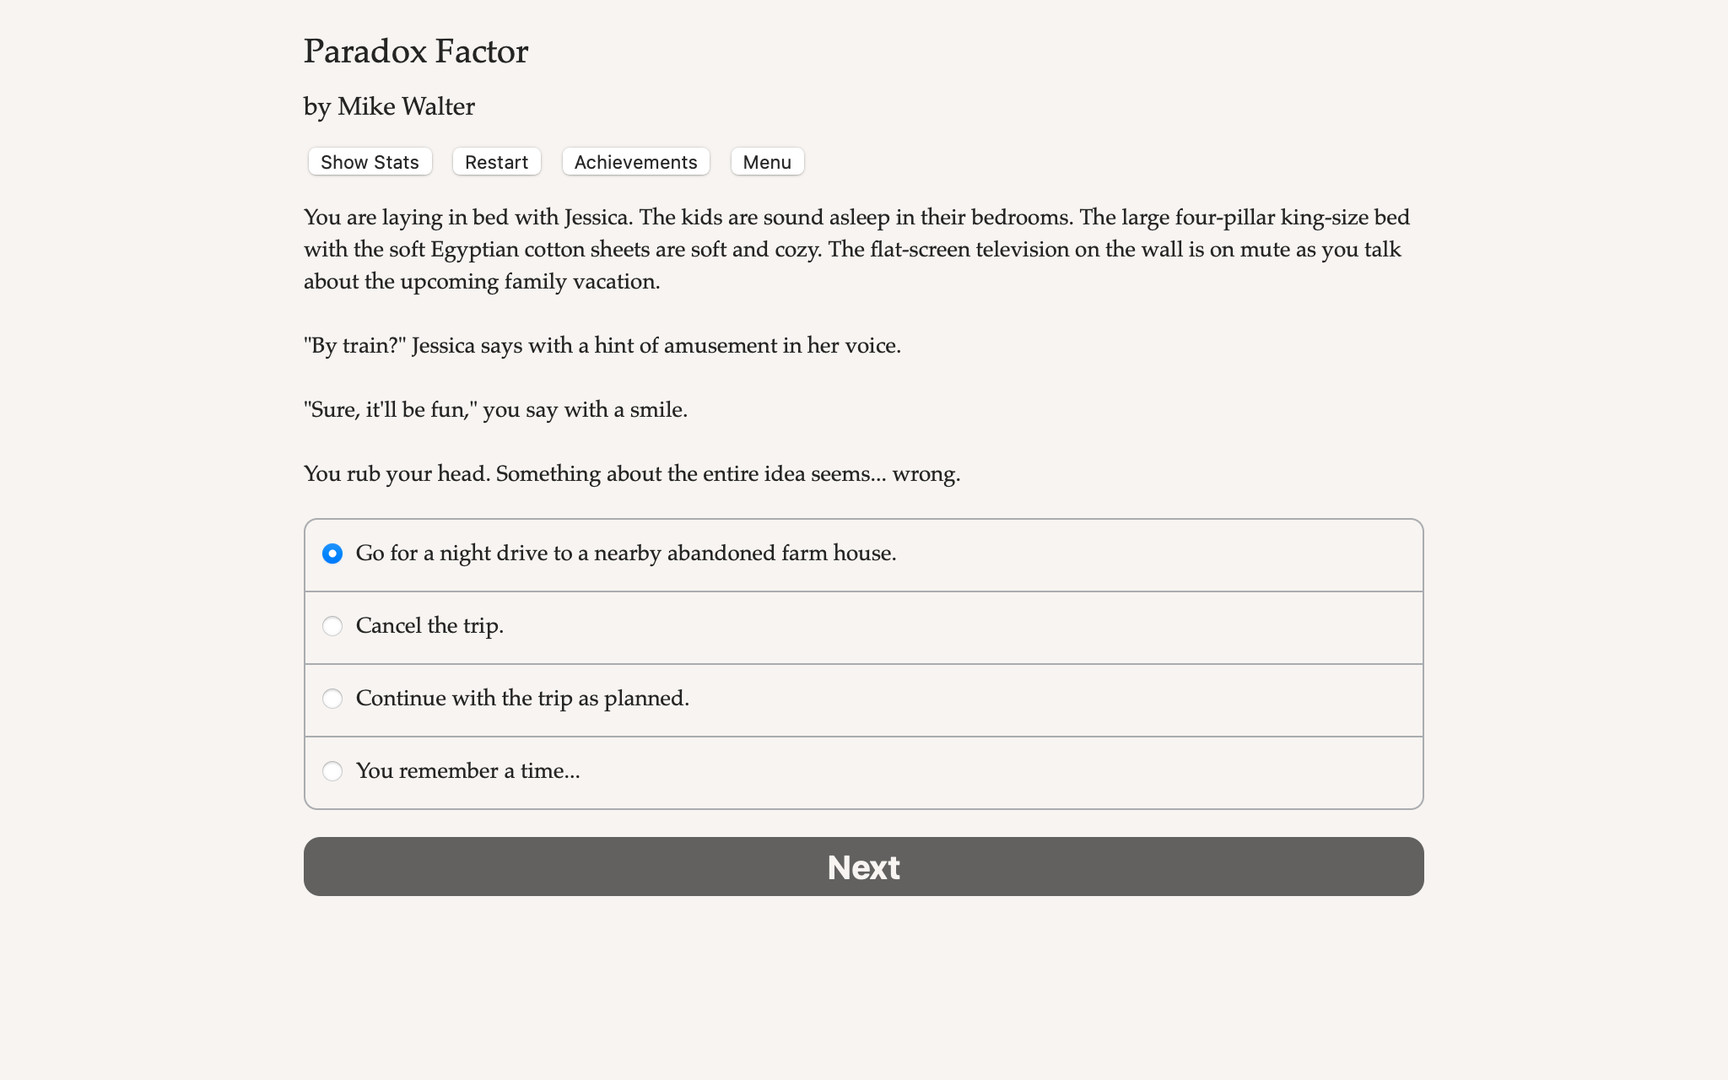Restart the story from the beginning
This screenshot has width=1728, height=1080.
click(x=496, y=161)
